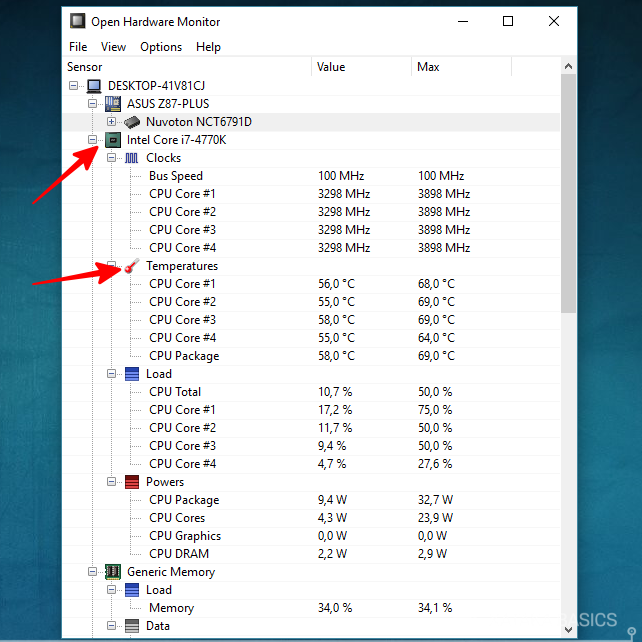Collapse the Generic Memory node

tap(93, 572)
